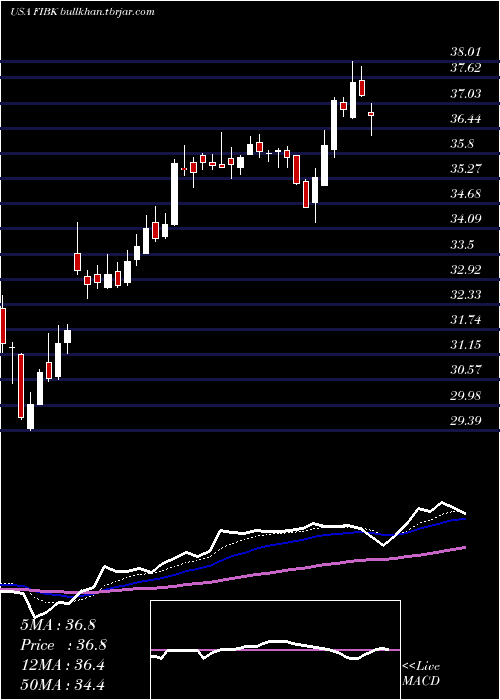Click the pink 50MA line's right end

pyautogui.click(x=464, y=547)
